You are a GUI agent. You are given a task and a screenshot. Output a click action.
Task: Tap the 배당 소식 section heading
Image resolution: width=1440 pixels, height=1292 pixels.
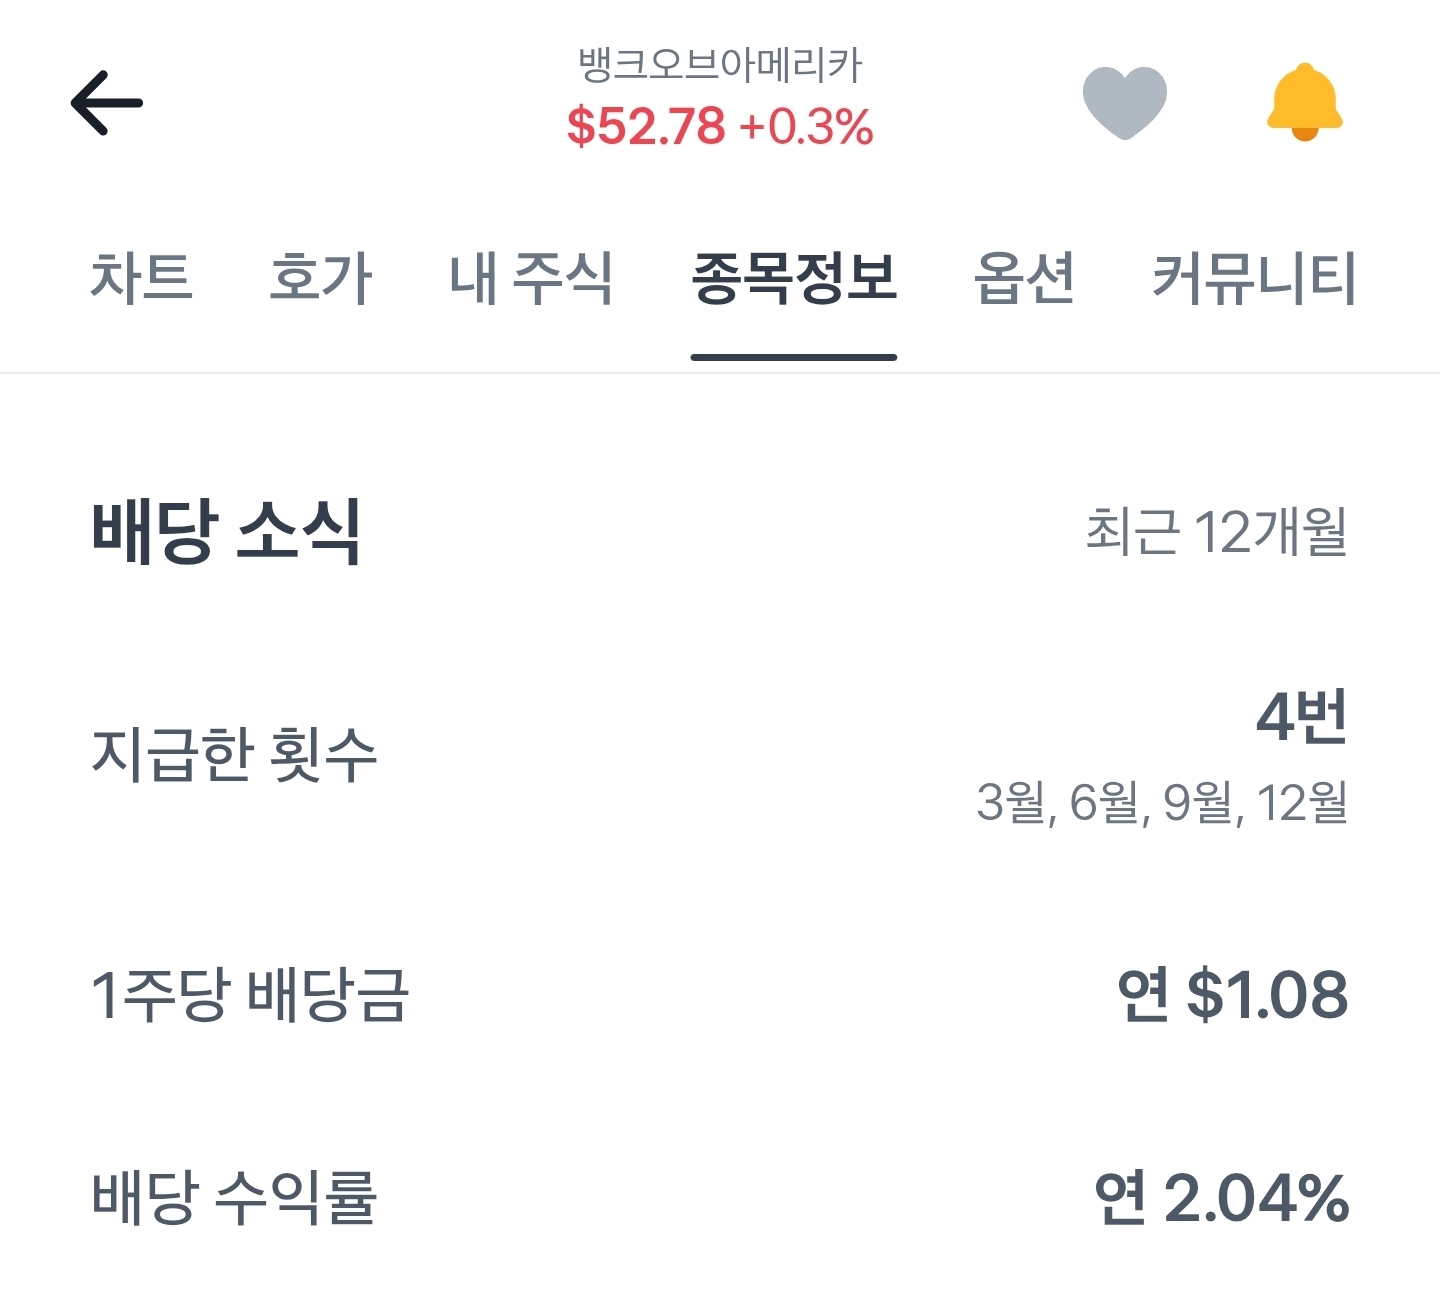226,531
